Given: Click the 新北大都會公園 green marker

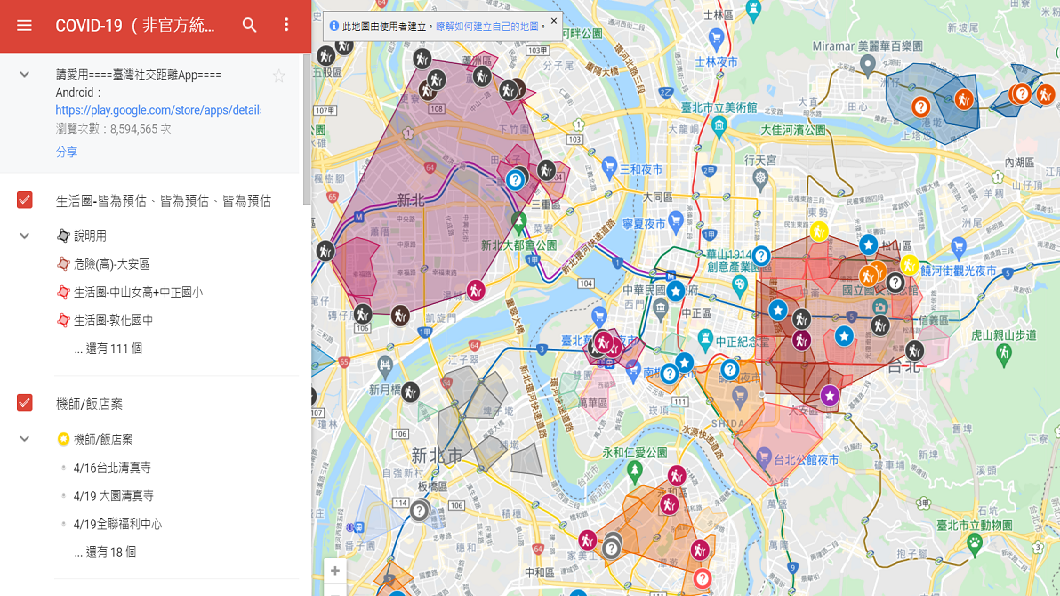Looking at the screenshot, I should coord(519,221).
